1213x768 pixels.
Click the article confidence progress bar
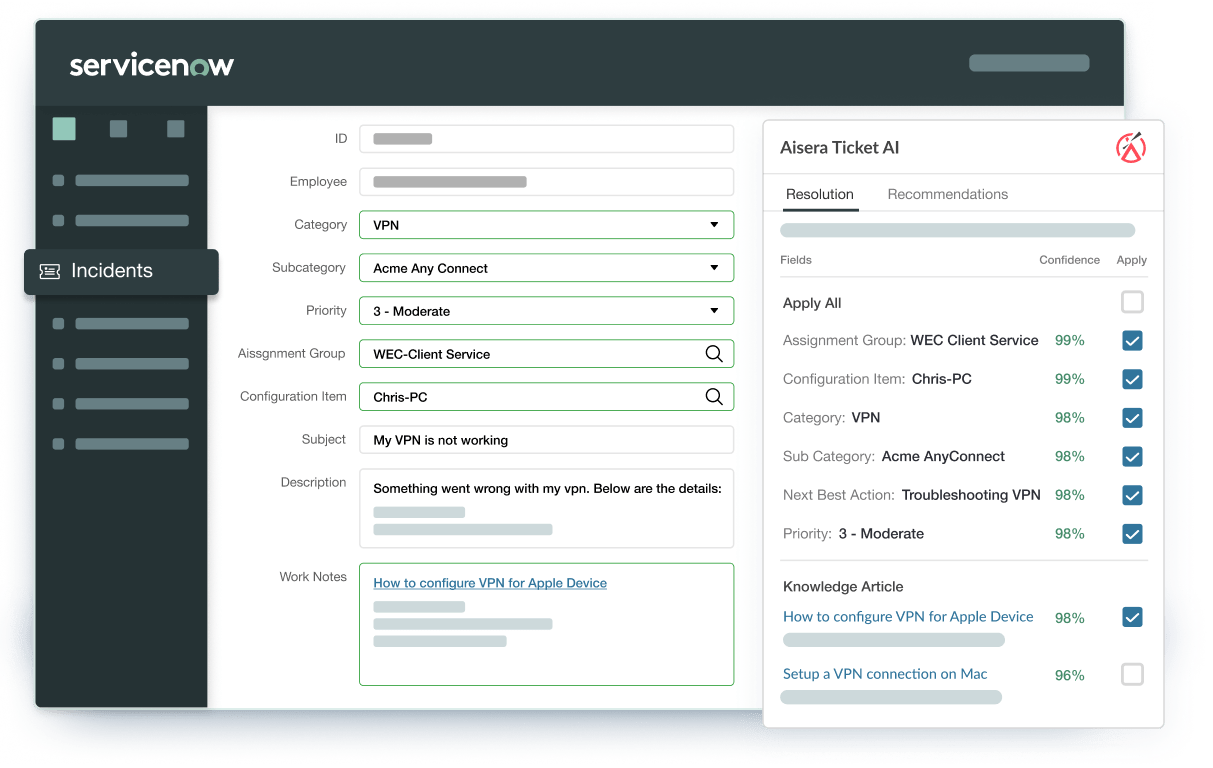(x=893, y=639)
